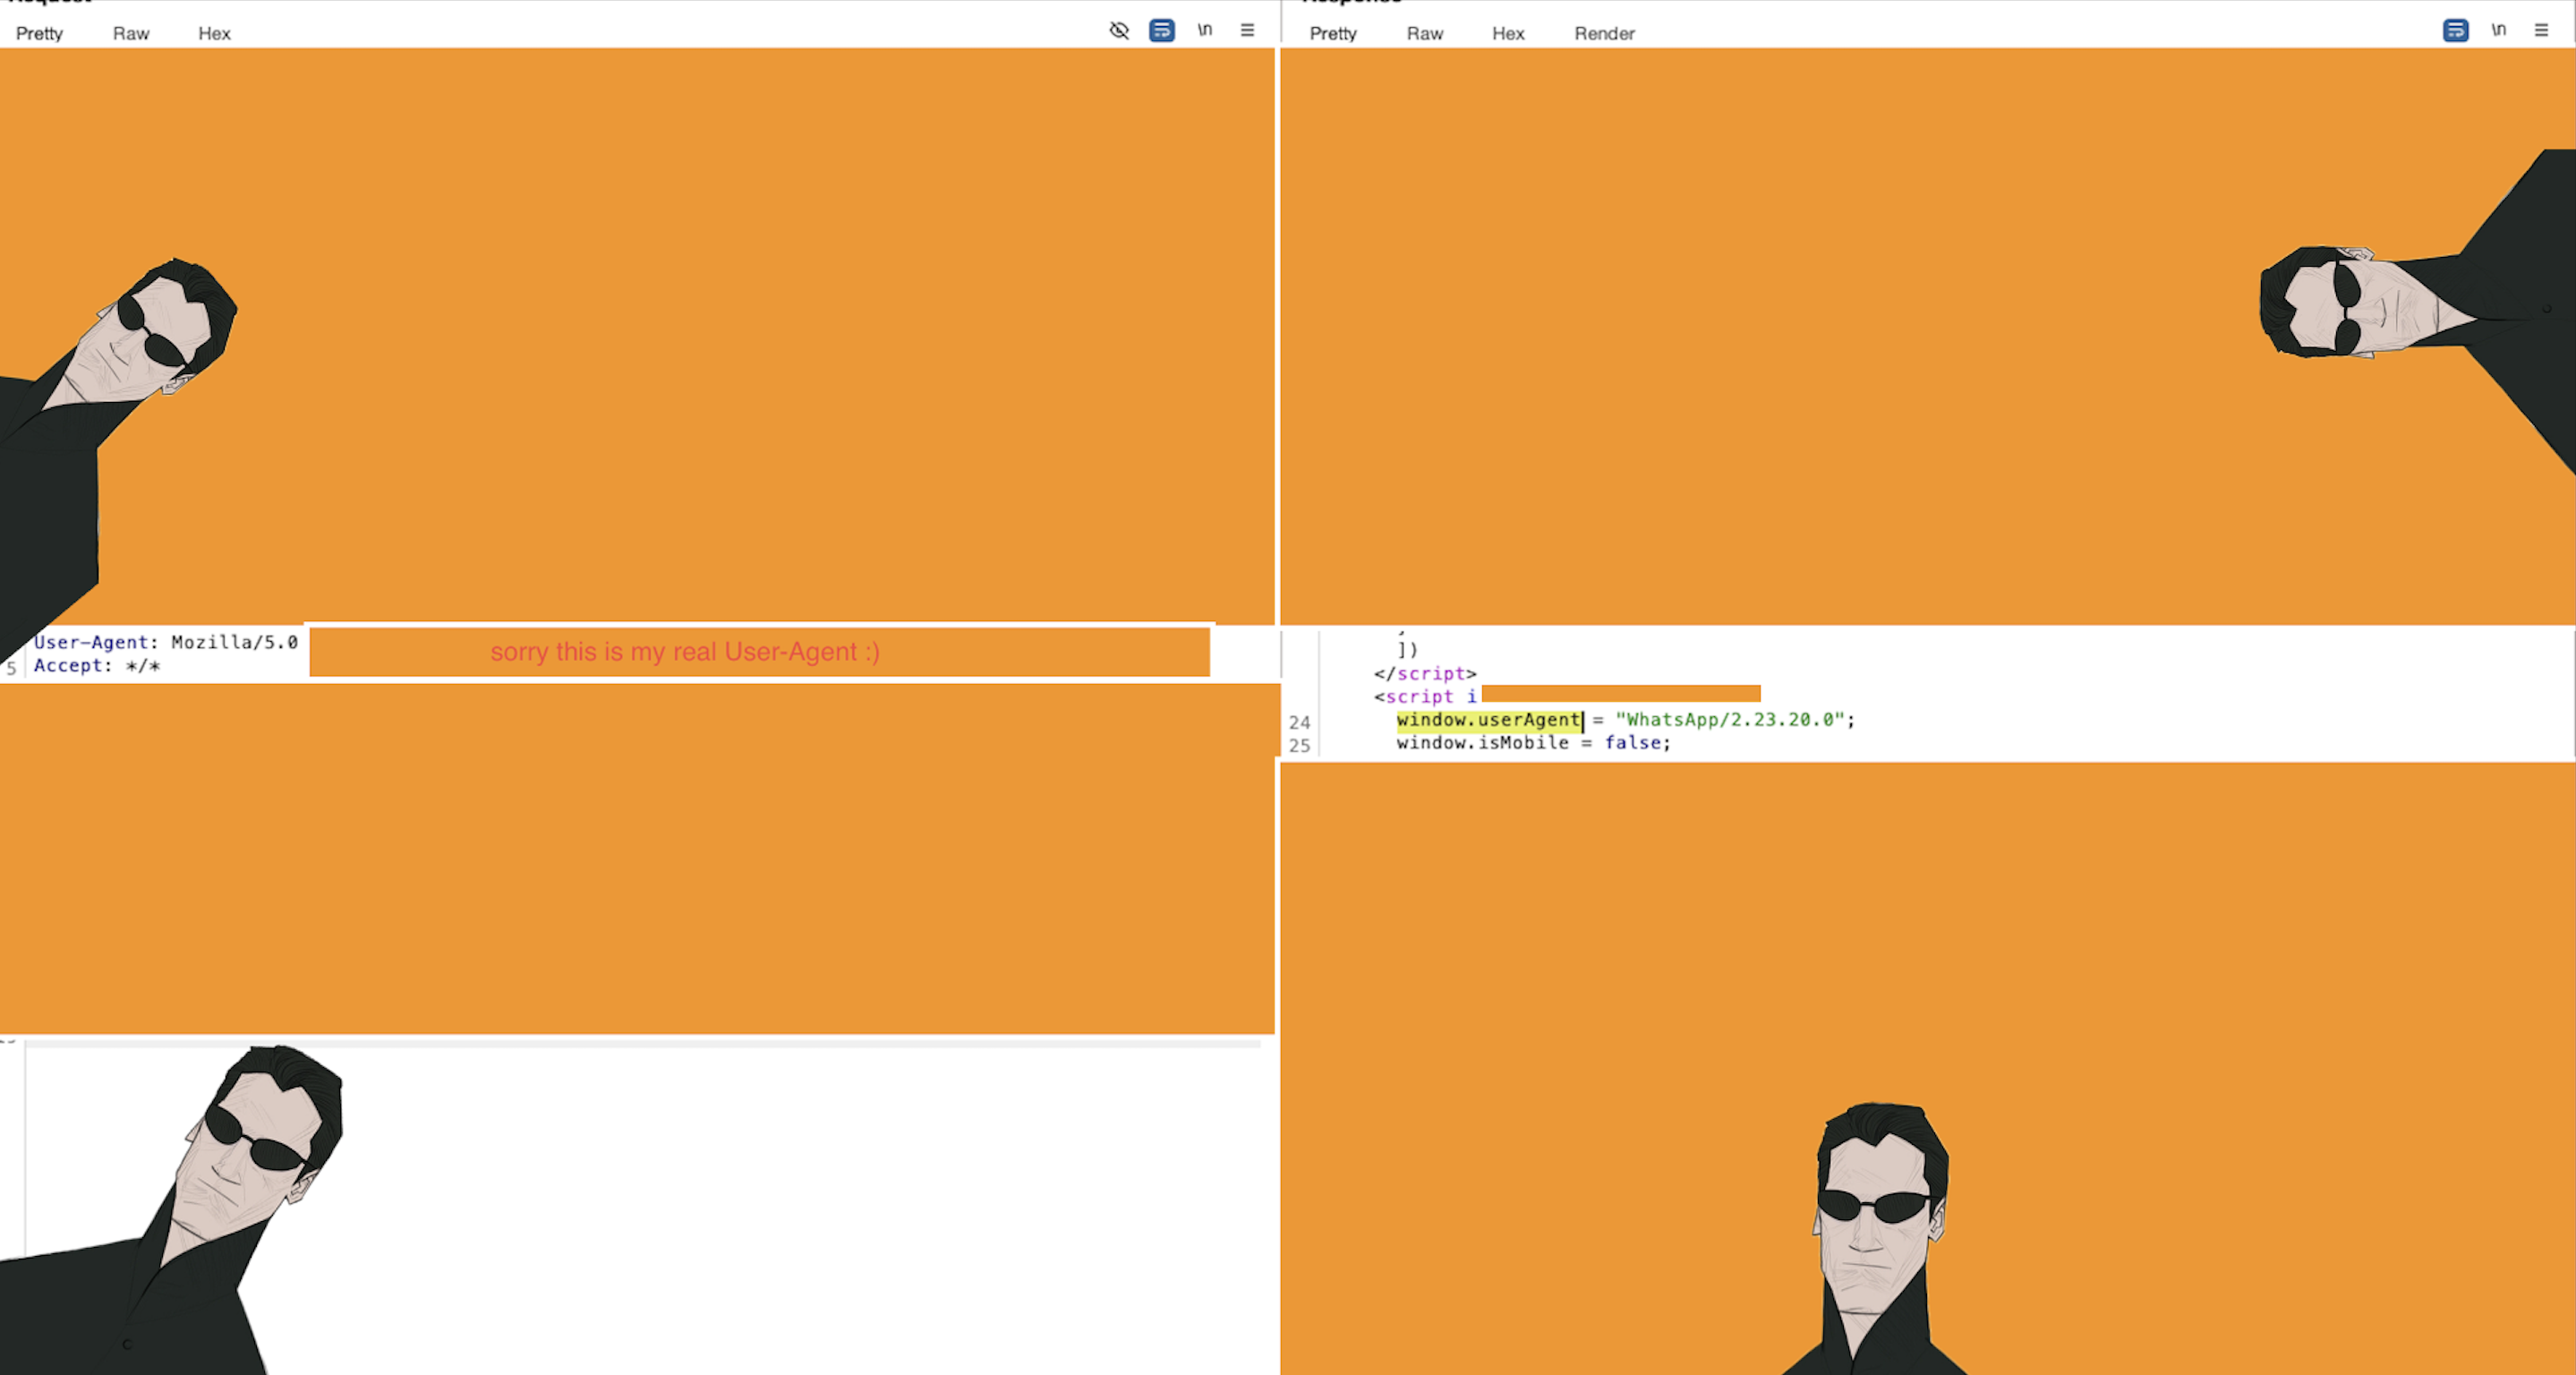This screenshot has width=2576, height=1375.
Task: Toggle show newlines \n icon in Response
Action: [x=2498, y=30]
